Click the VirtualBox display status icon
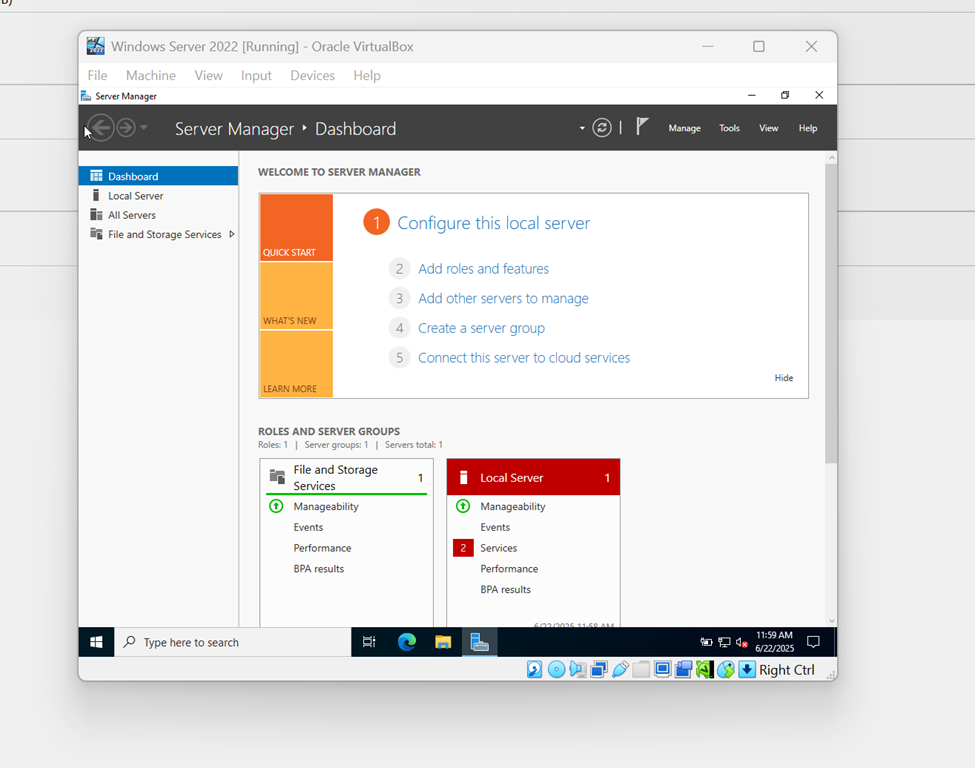The width and height of the screenshot is (975, 768). pyautogui.click(x=662, y=670)
